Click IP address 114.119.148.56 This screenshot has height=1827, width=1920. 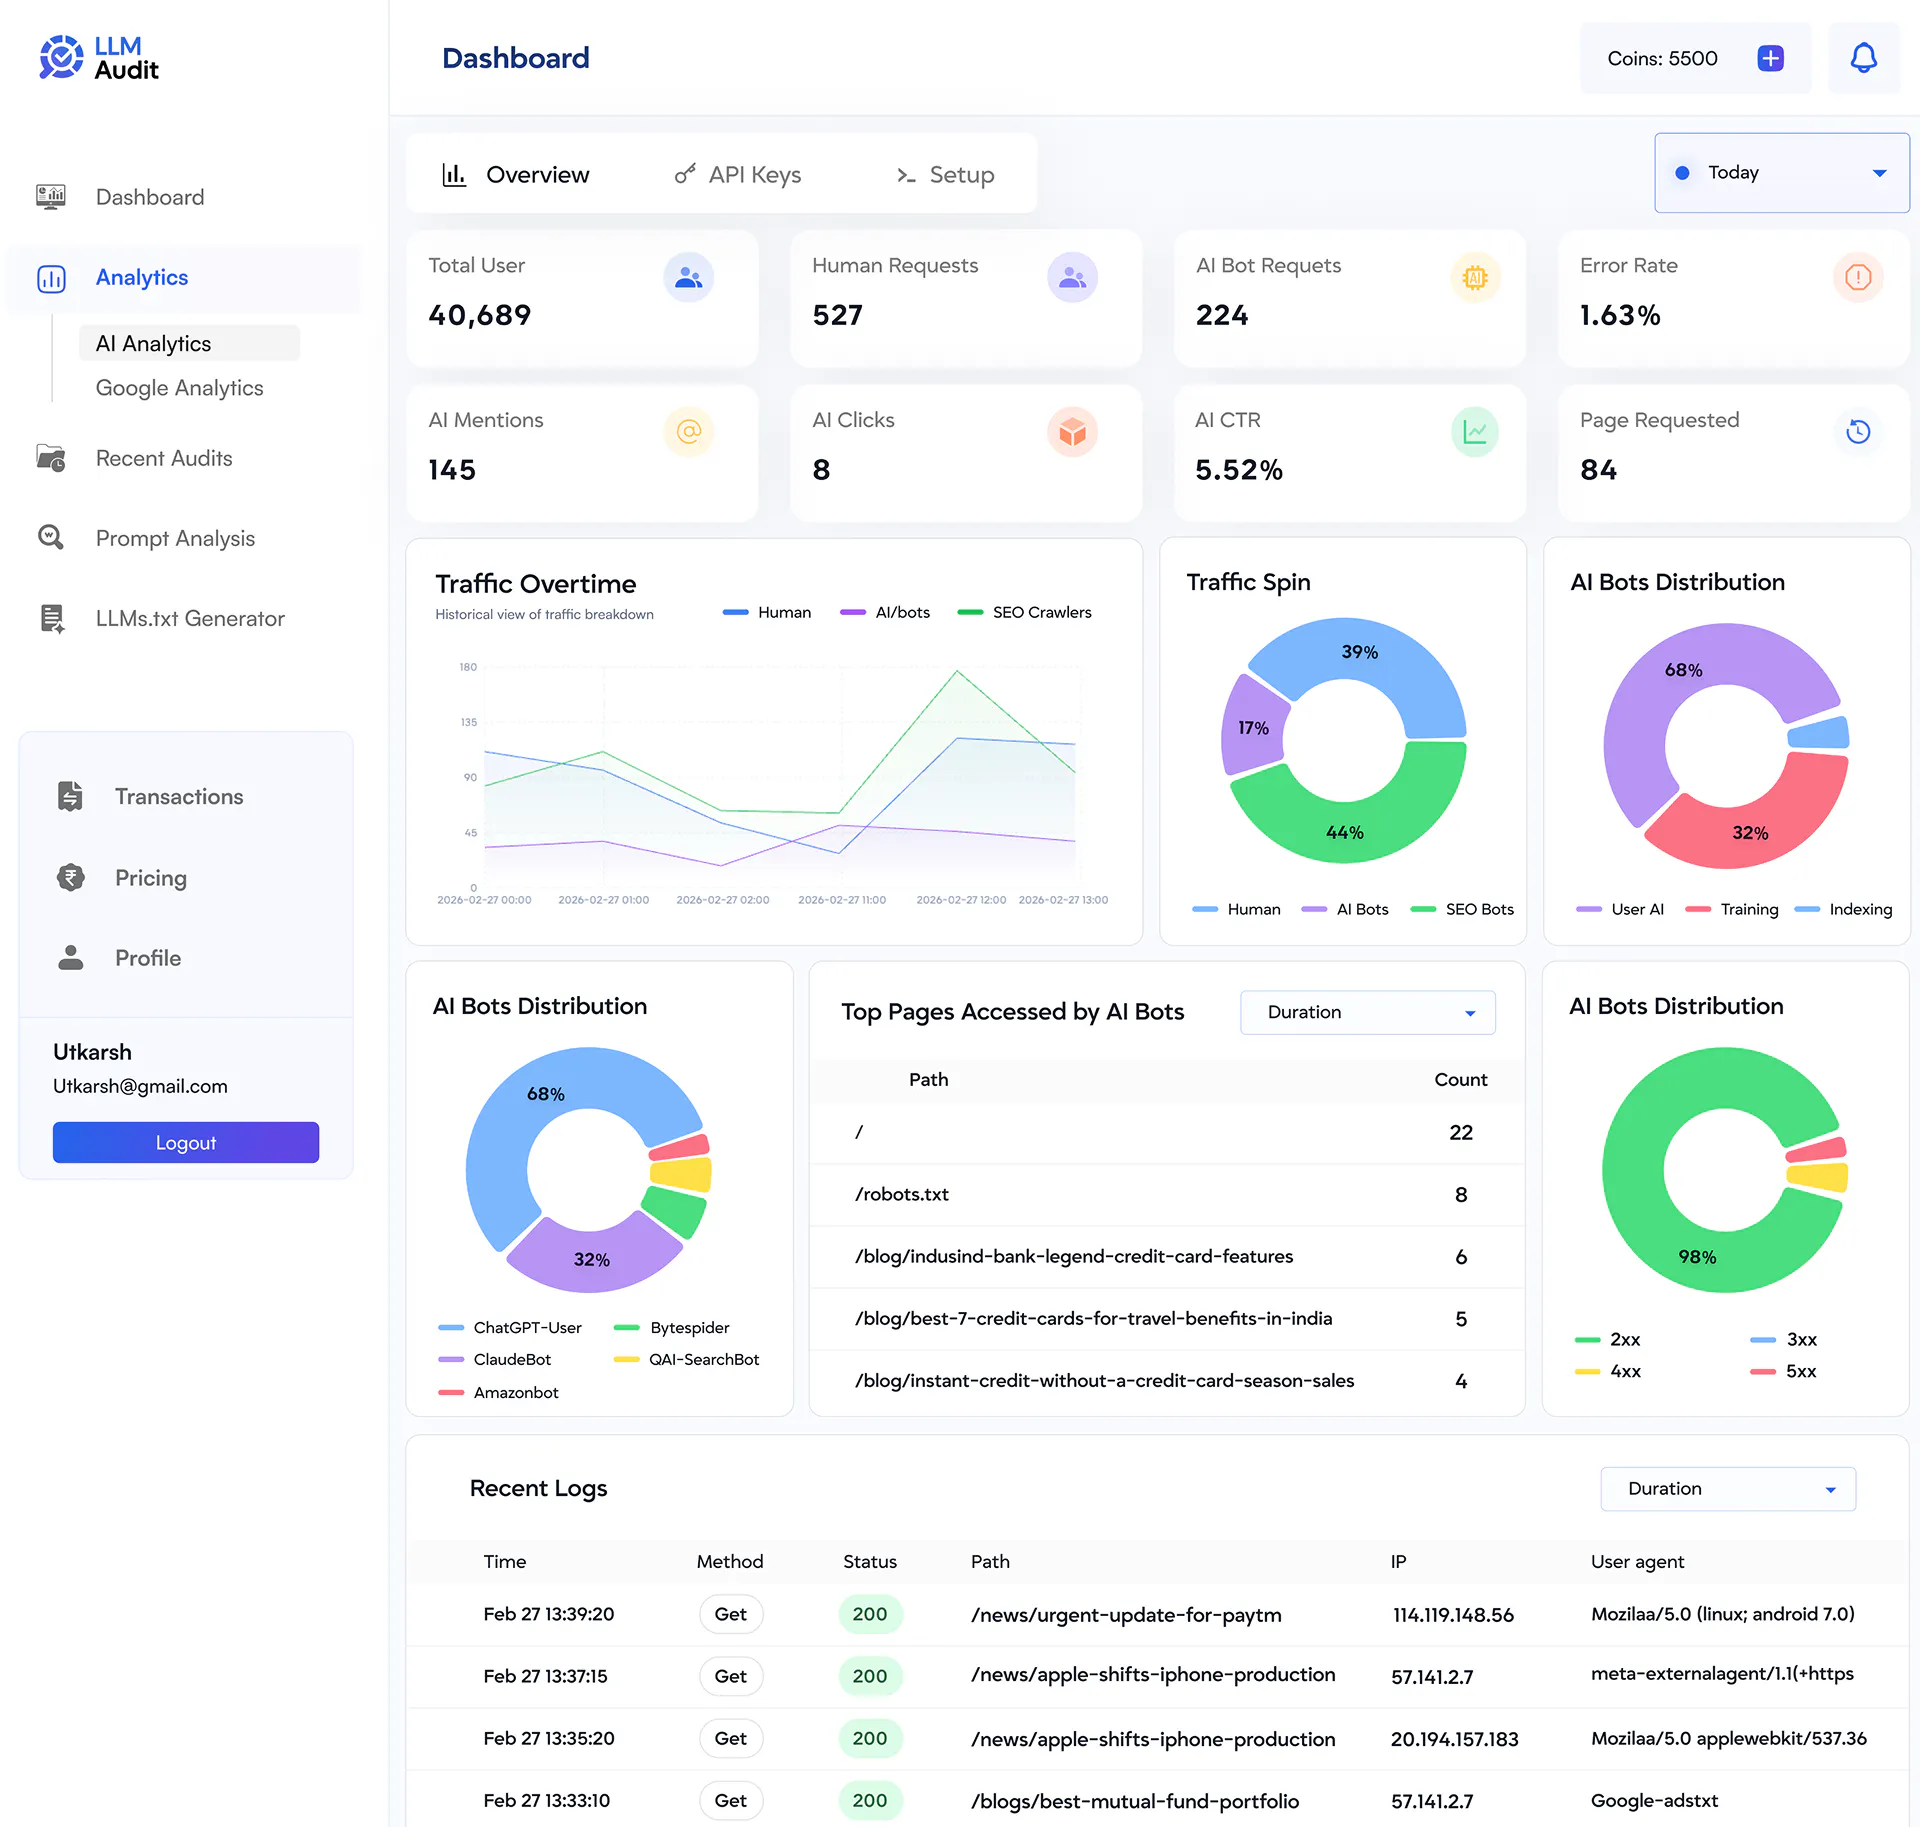1453,1614
